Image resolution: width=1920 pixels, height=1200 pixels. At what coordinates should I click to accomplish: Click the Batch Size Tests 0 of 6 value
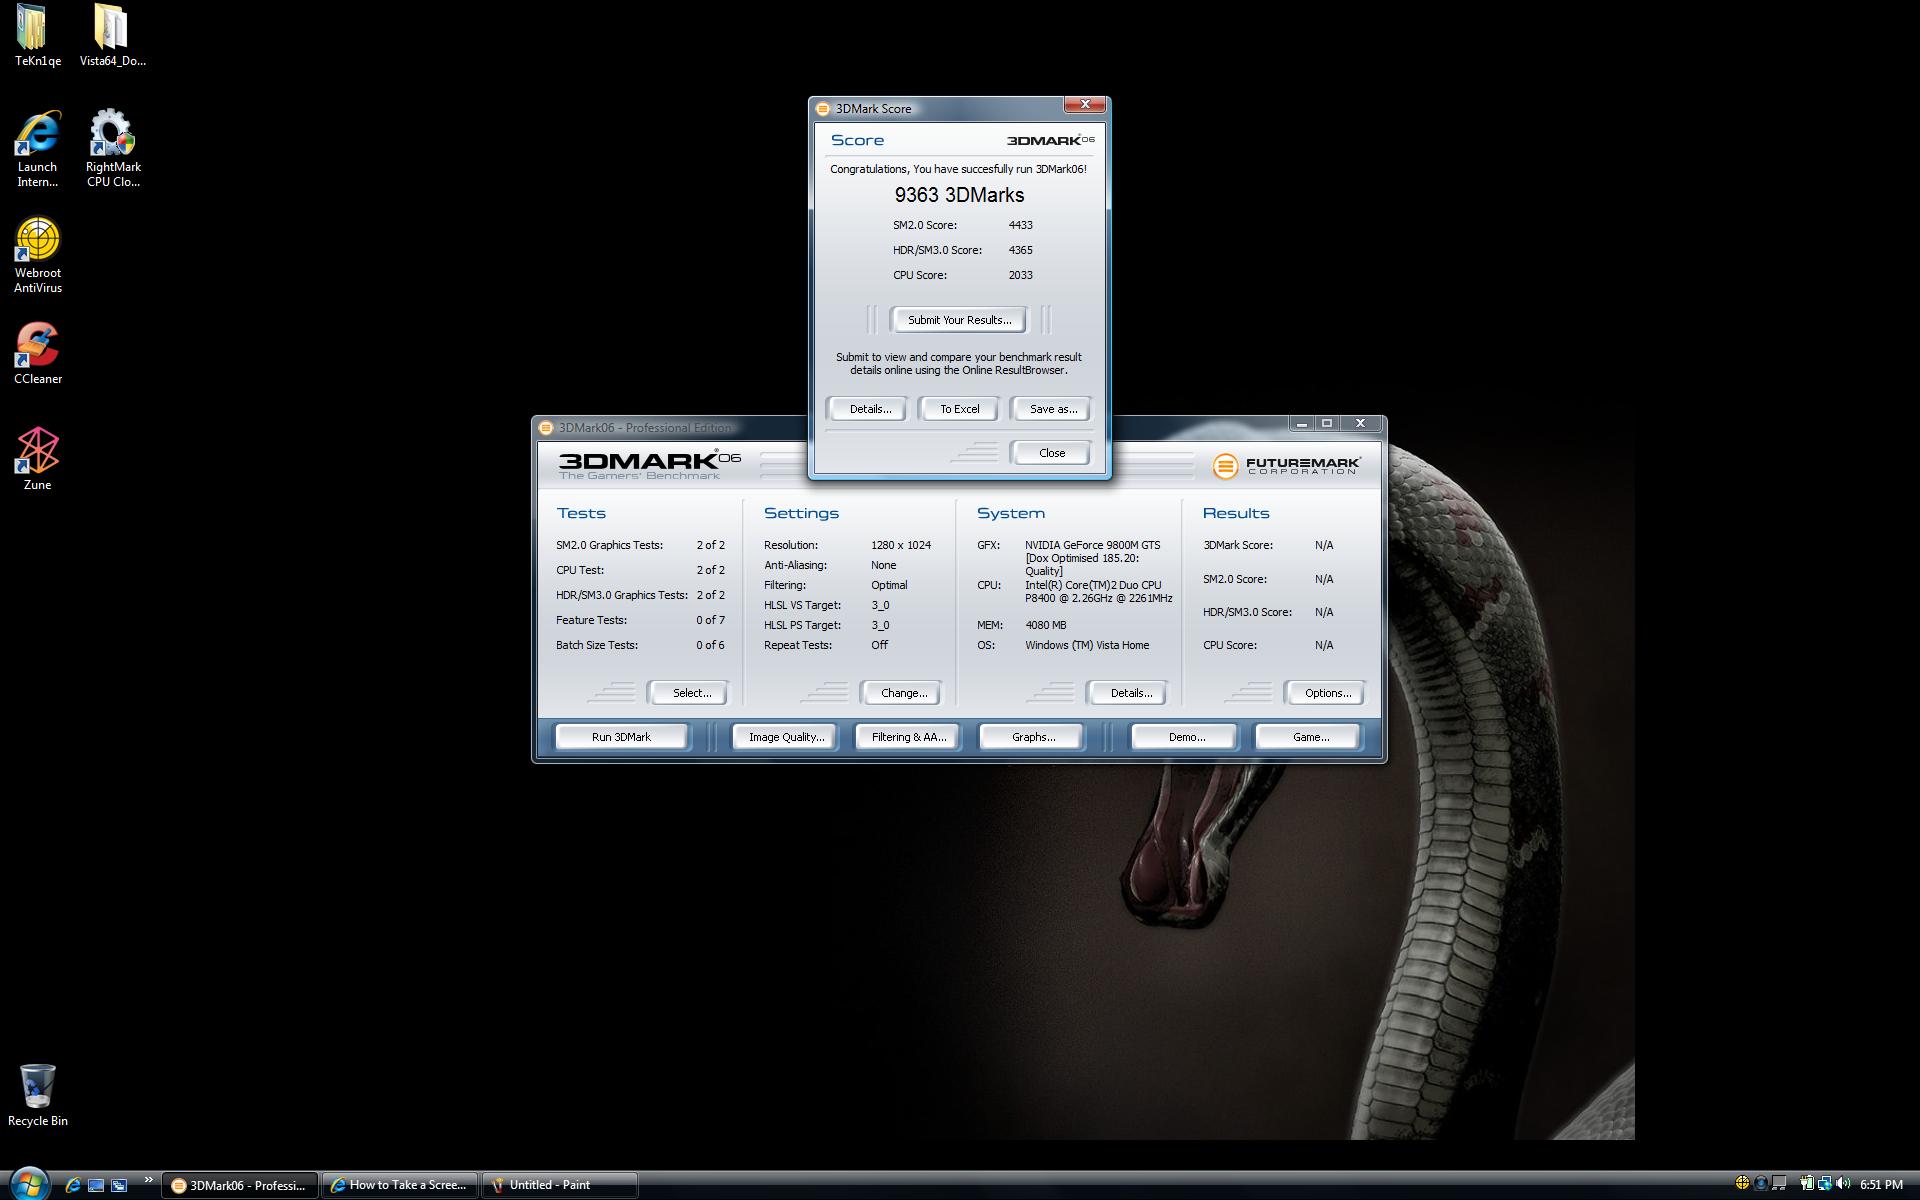click(710, 645)
